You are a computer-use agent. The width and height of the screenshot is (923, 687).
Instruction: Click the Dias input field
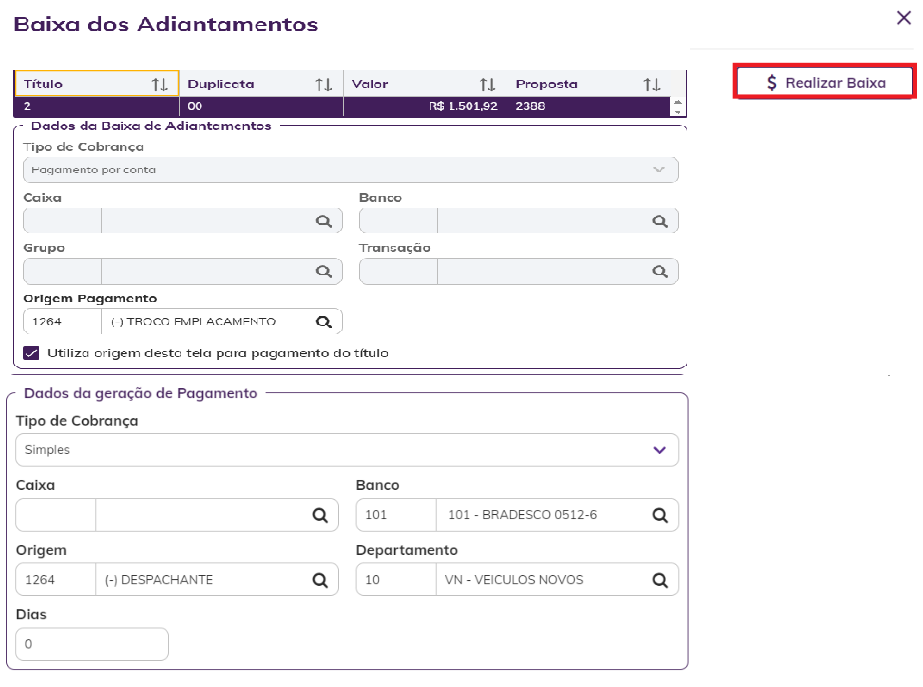92,644
